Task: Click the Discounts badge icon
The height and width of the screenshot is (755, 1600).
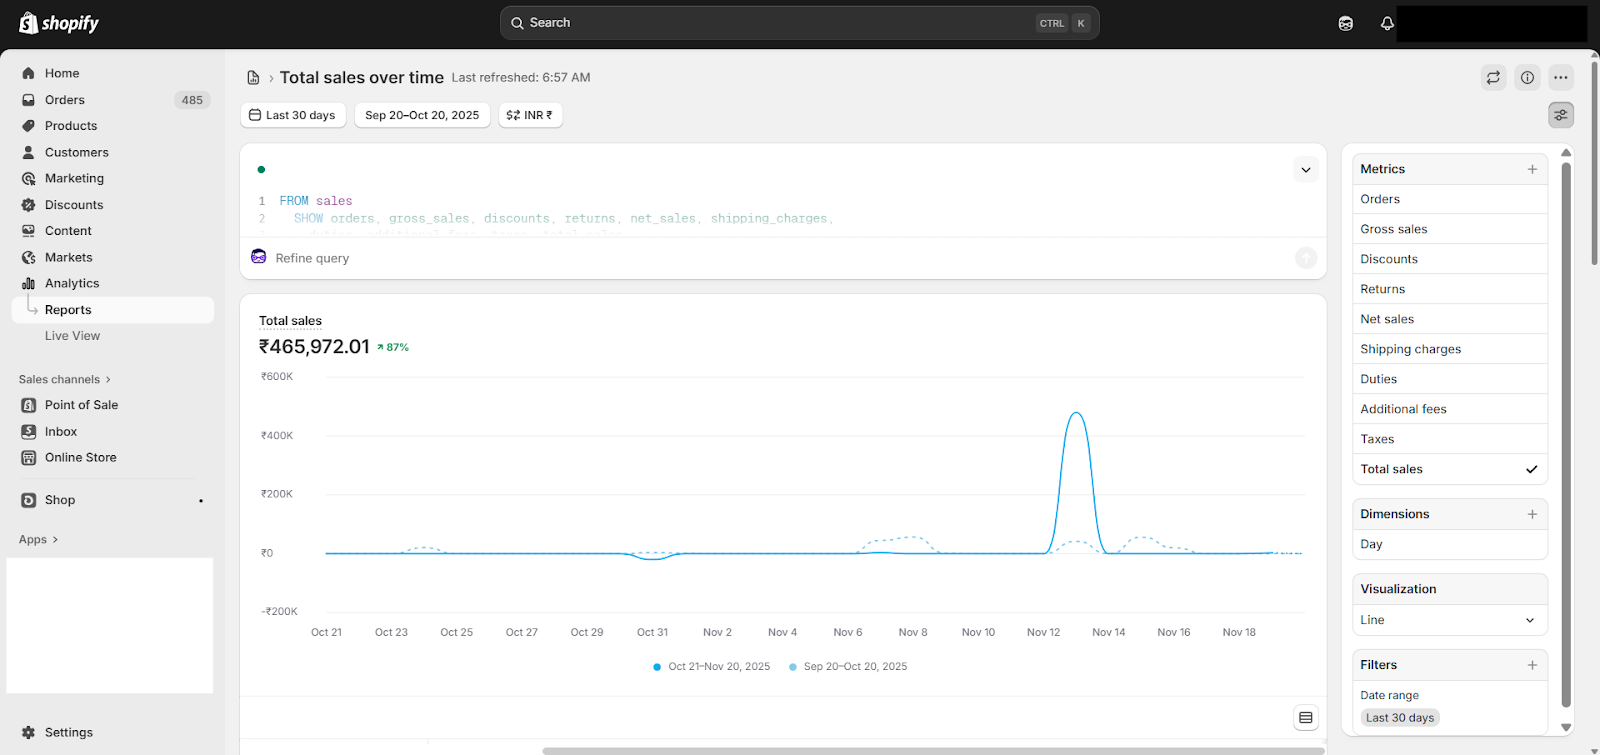Action: tap(28, 205)
